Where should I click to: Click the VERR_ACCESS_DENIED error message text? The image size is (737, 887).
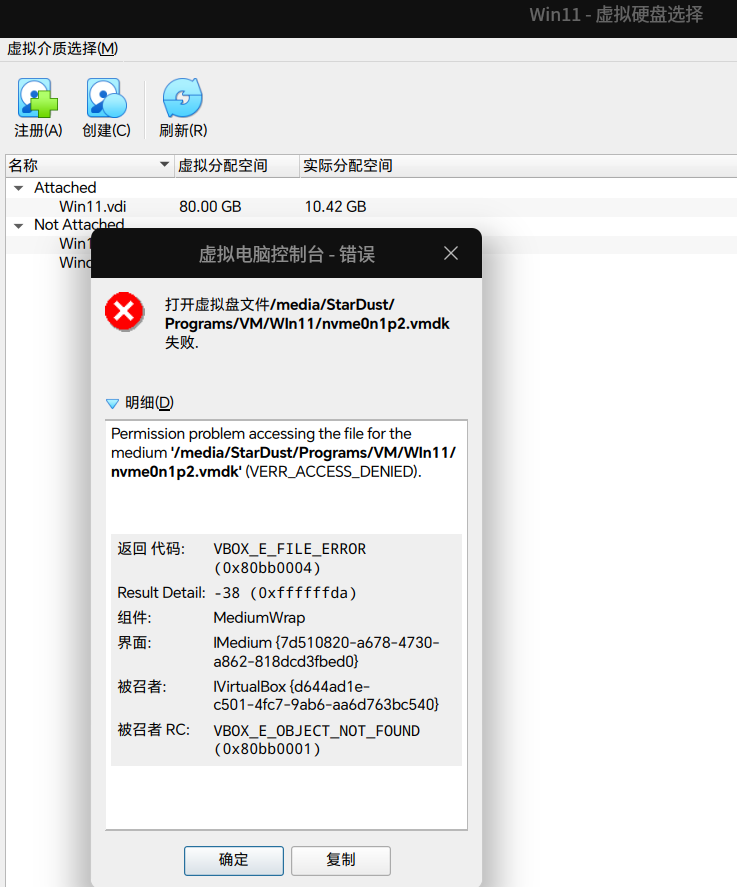coord(283,453)
